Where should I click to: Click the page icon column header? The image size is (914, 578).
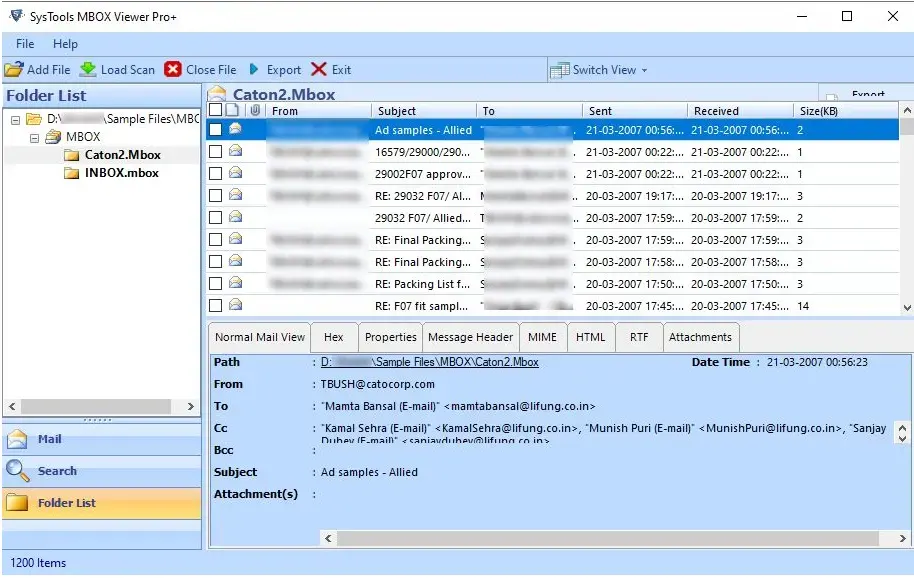pyautogui.click(x=232, y=110)
